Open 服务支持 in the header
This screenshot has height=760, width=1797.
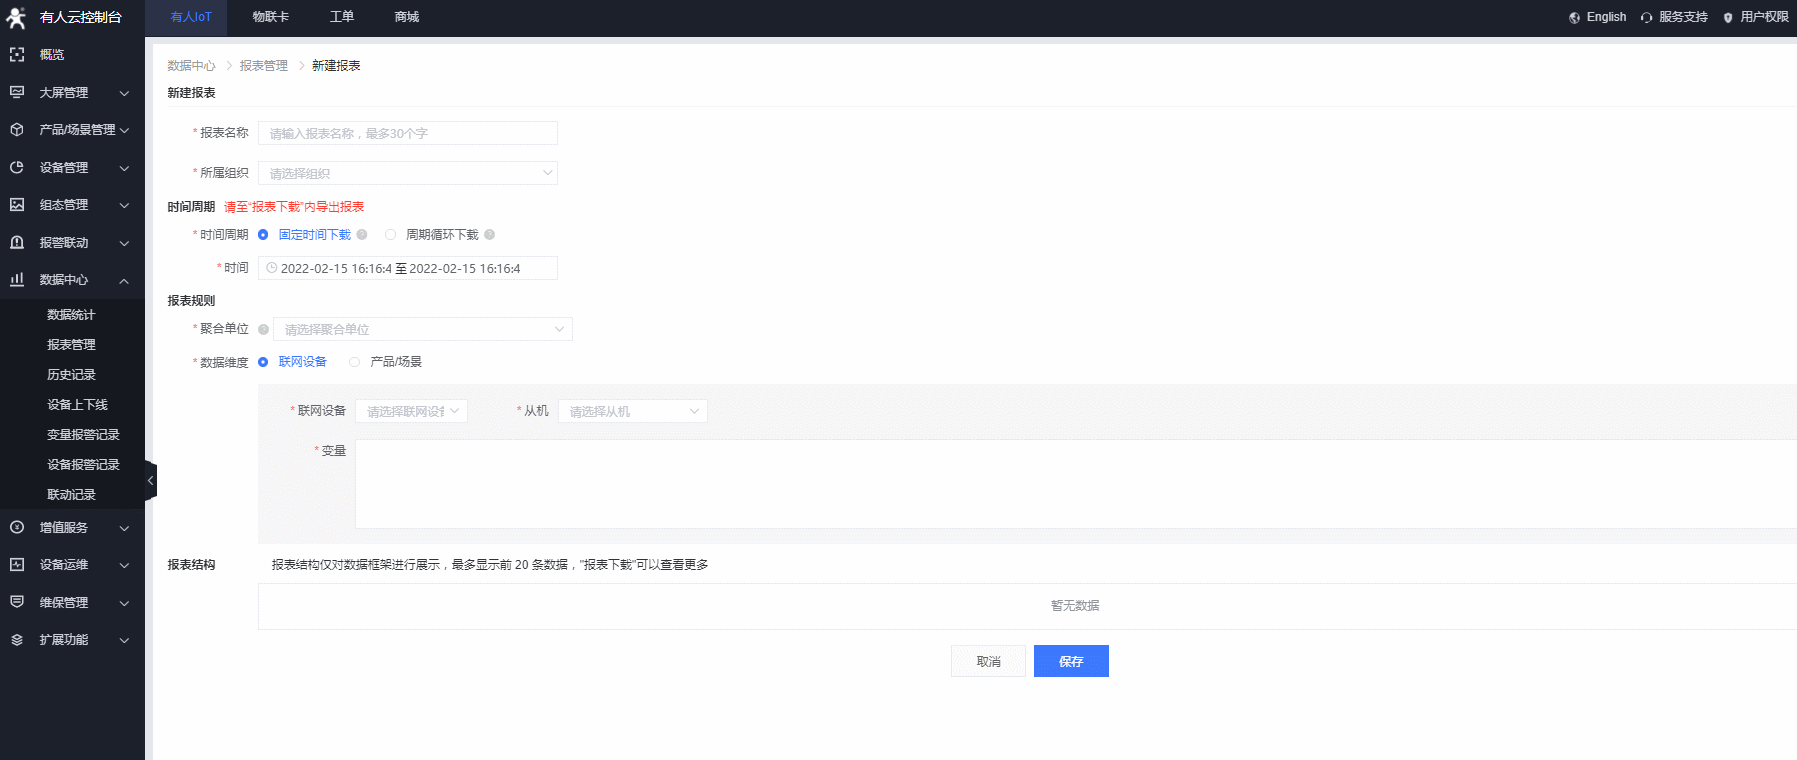[1683, 17]
